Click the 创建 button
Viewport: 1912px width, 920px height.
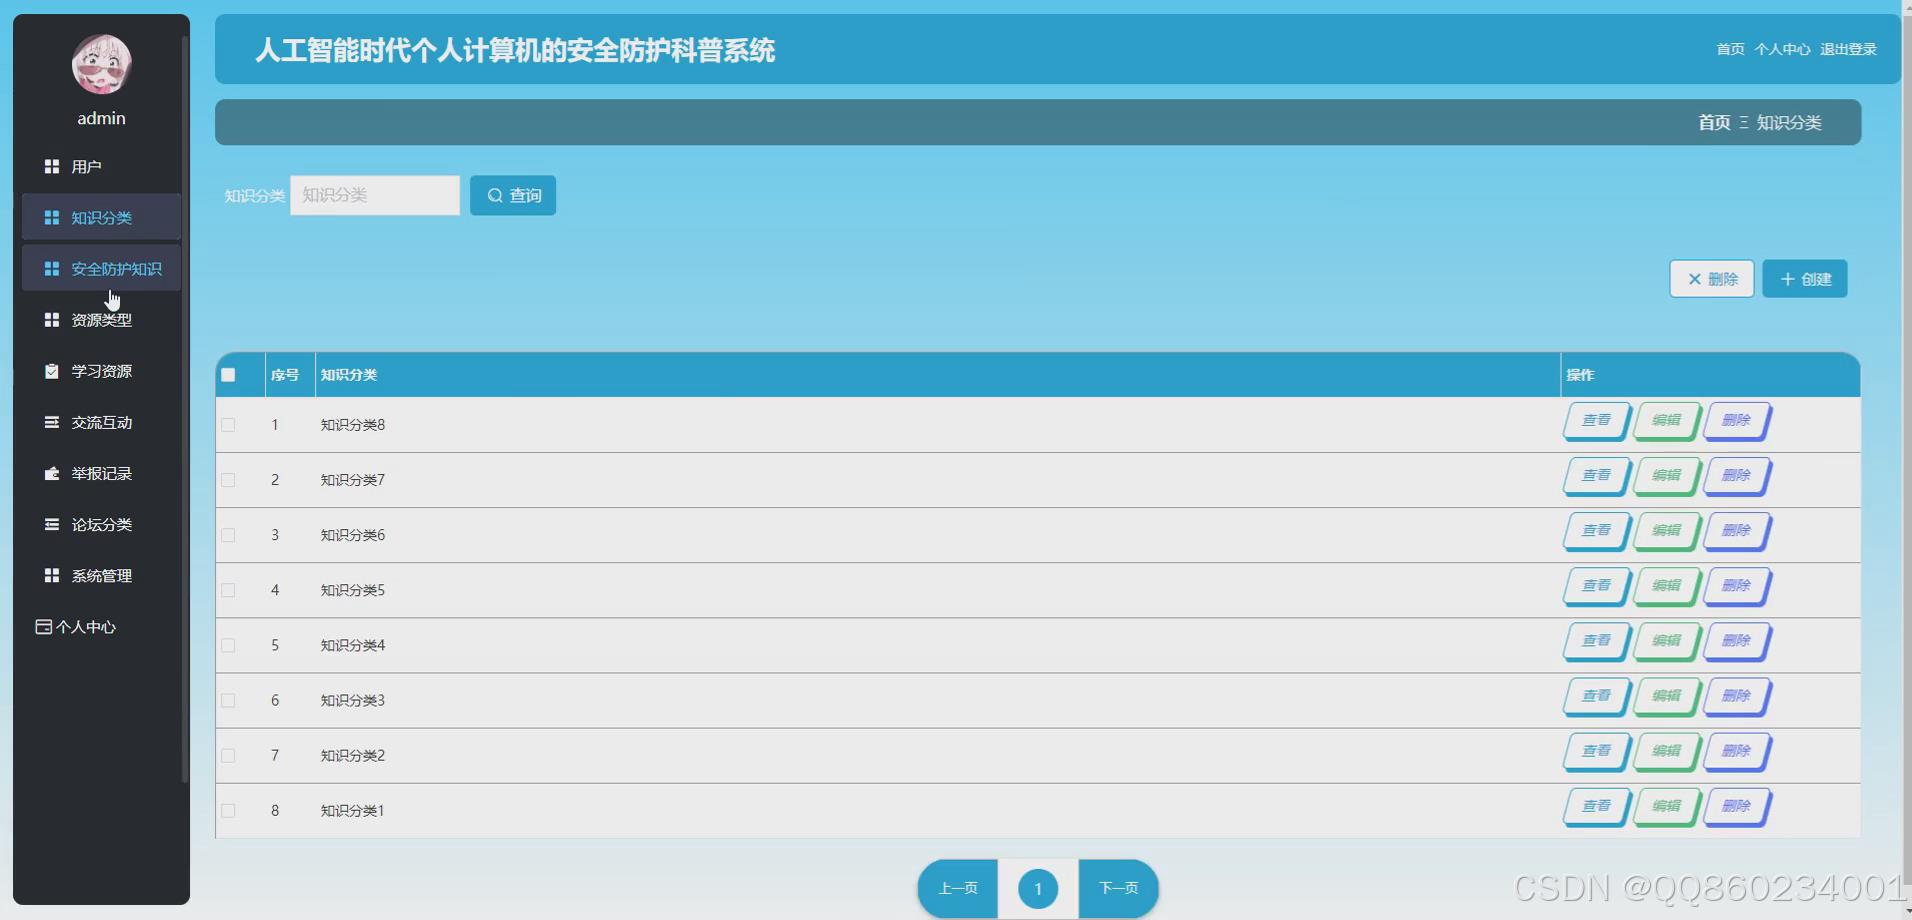coord(1805,279)
